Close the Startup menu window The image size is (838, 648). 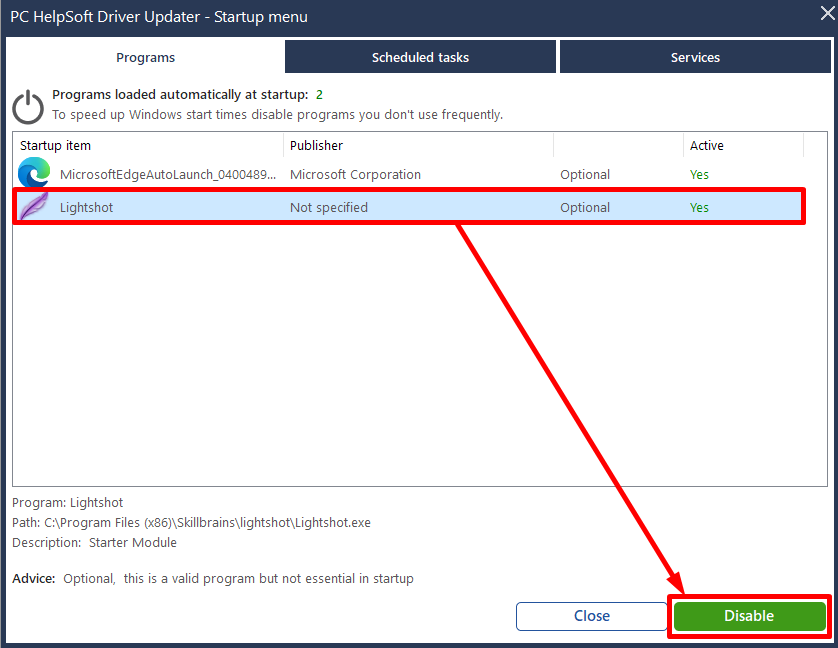(827, 13)
